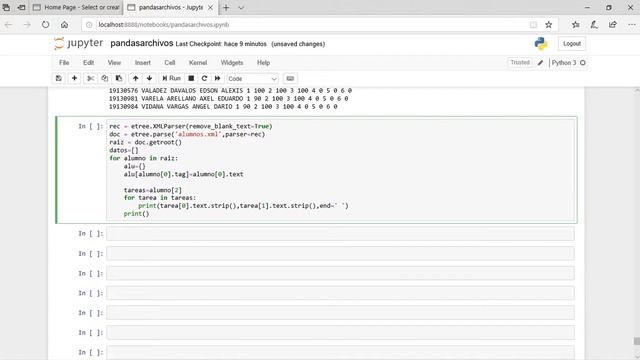
Task: Open a new browser tab
Action: (226, 8)
